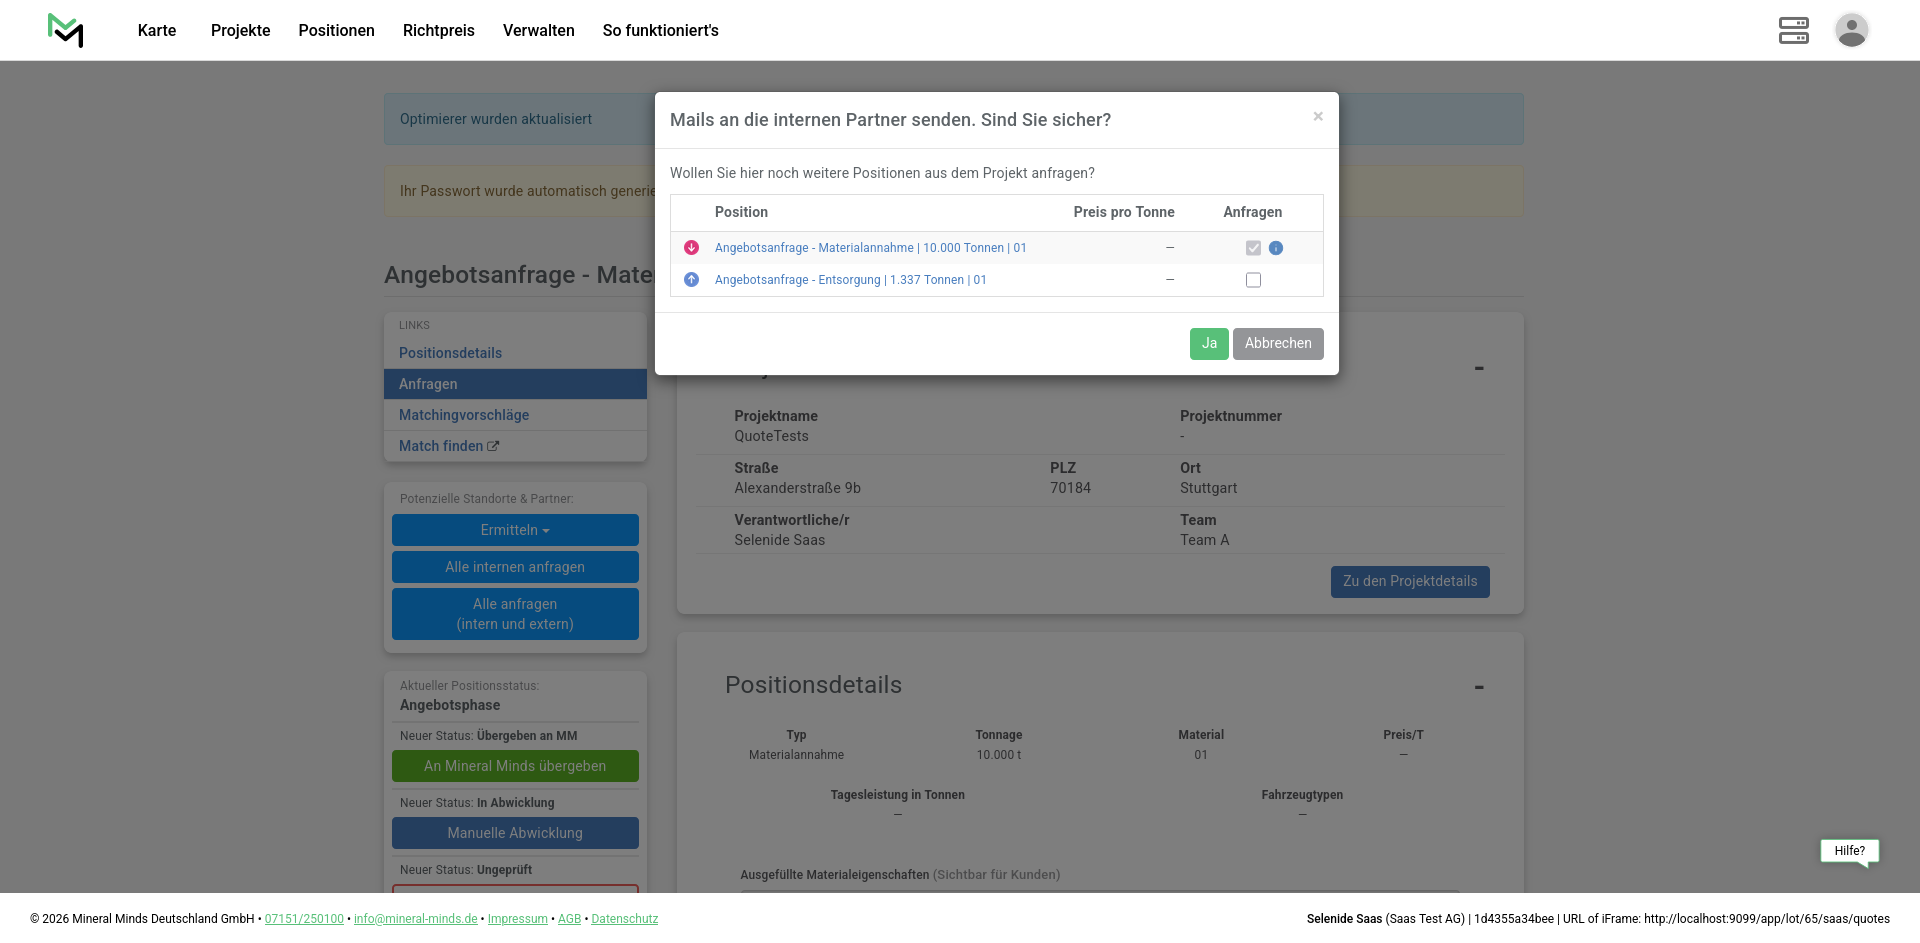
Task: Click the external link icon by Match finden
Action: click(493, 446)
